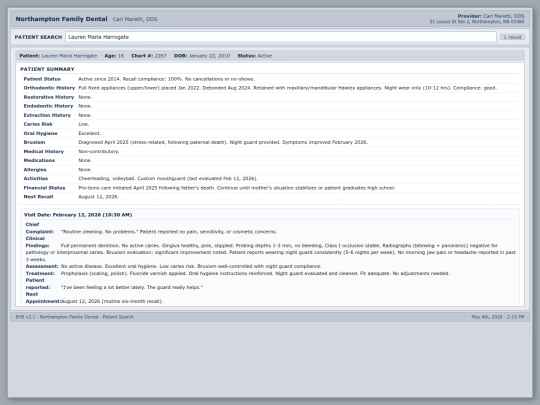
Task: Click the Oral Hygiene row label
Action: [x=40, y=133]
